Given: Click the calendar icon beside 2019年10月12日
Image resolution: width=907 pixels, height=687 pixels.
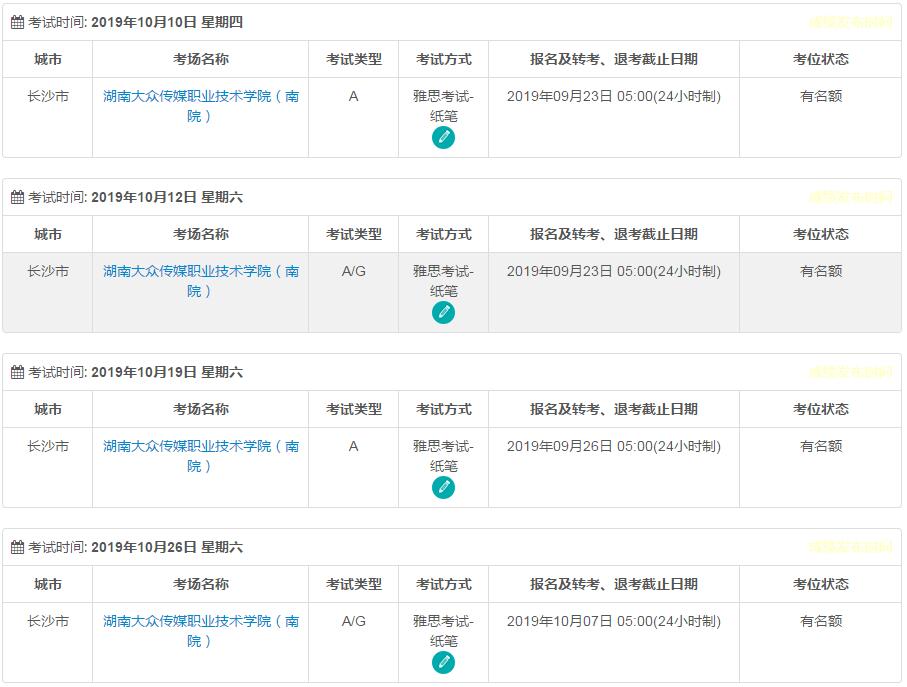Looking at the screenshot, I should click(x=17, y=197).
